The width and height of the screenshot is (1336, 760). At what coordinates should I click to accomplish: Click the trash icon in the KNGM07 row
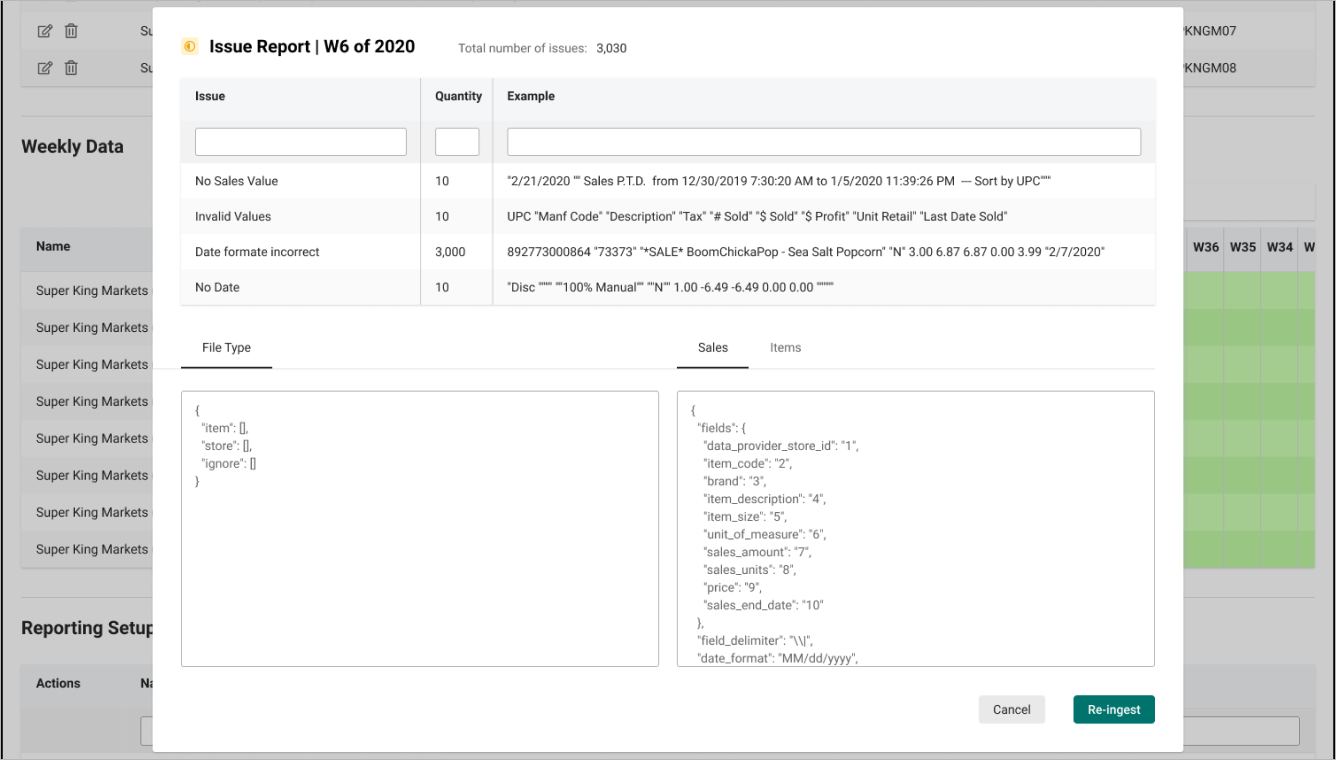coord(71,31)
